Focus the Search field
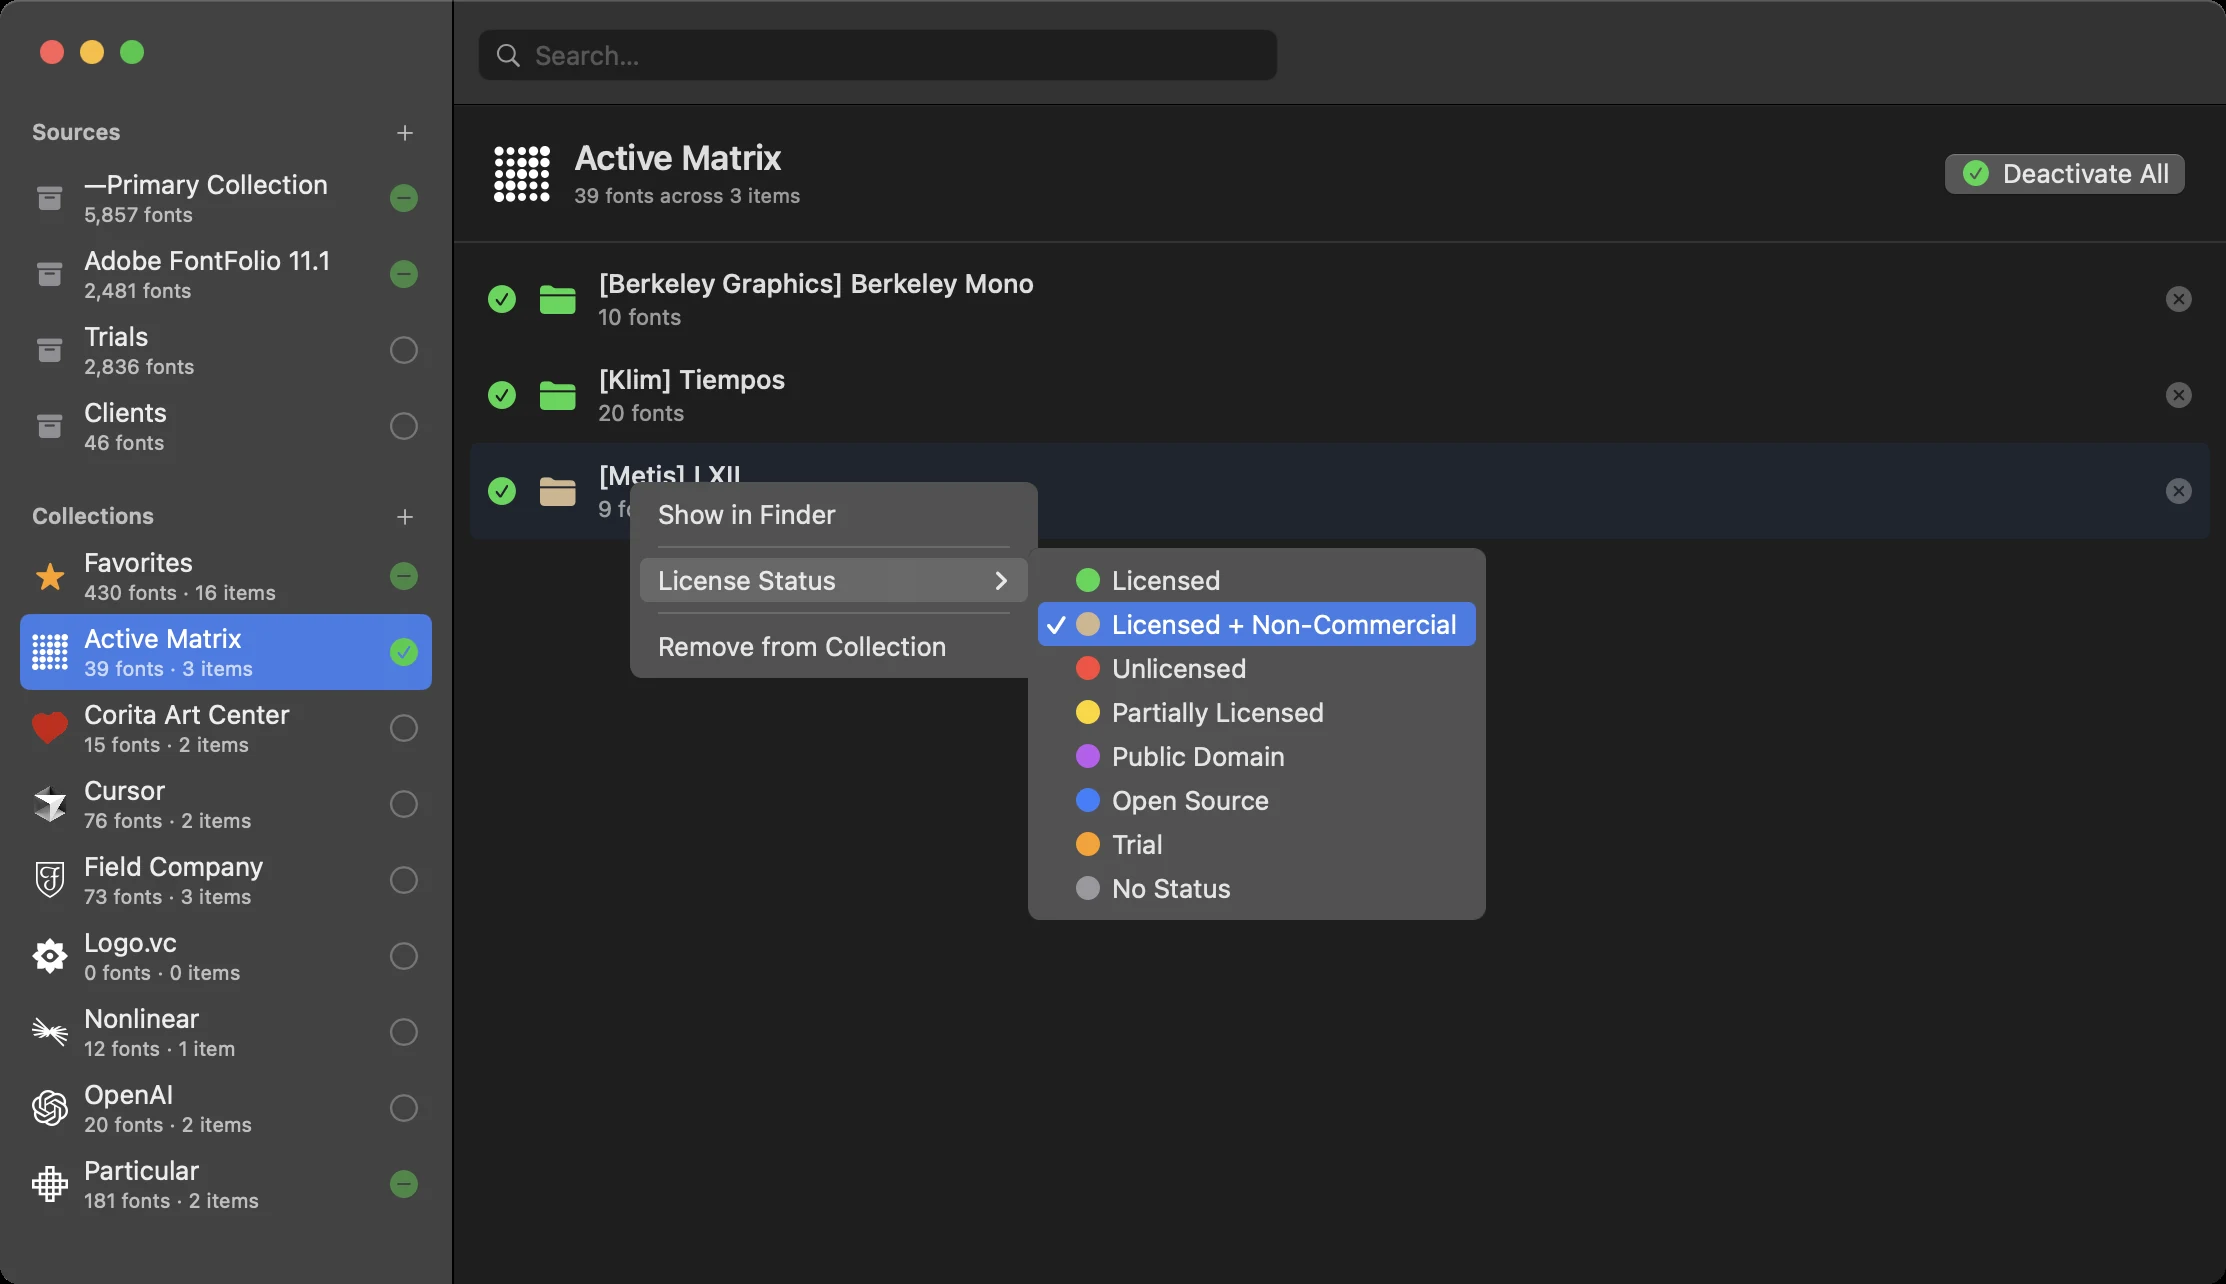The image size is (2226, 1284). 877,55
